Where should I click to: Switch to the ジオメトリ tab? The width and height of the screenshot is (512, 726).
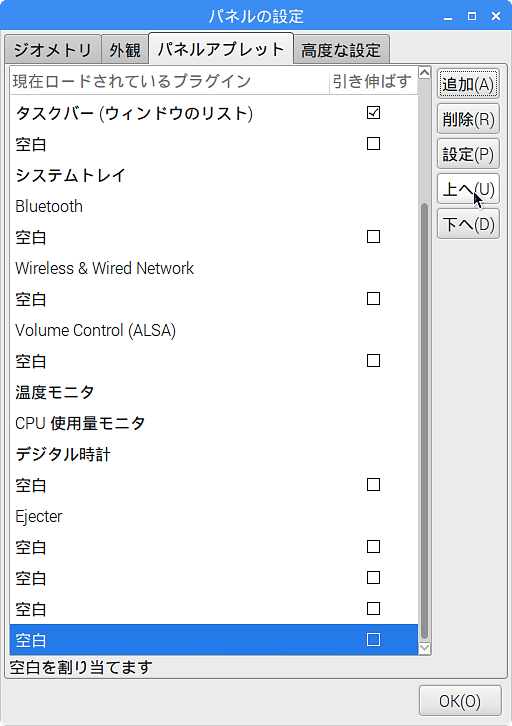pos(52,49)
